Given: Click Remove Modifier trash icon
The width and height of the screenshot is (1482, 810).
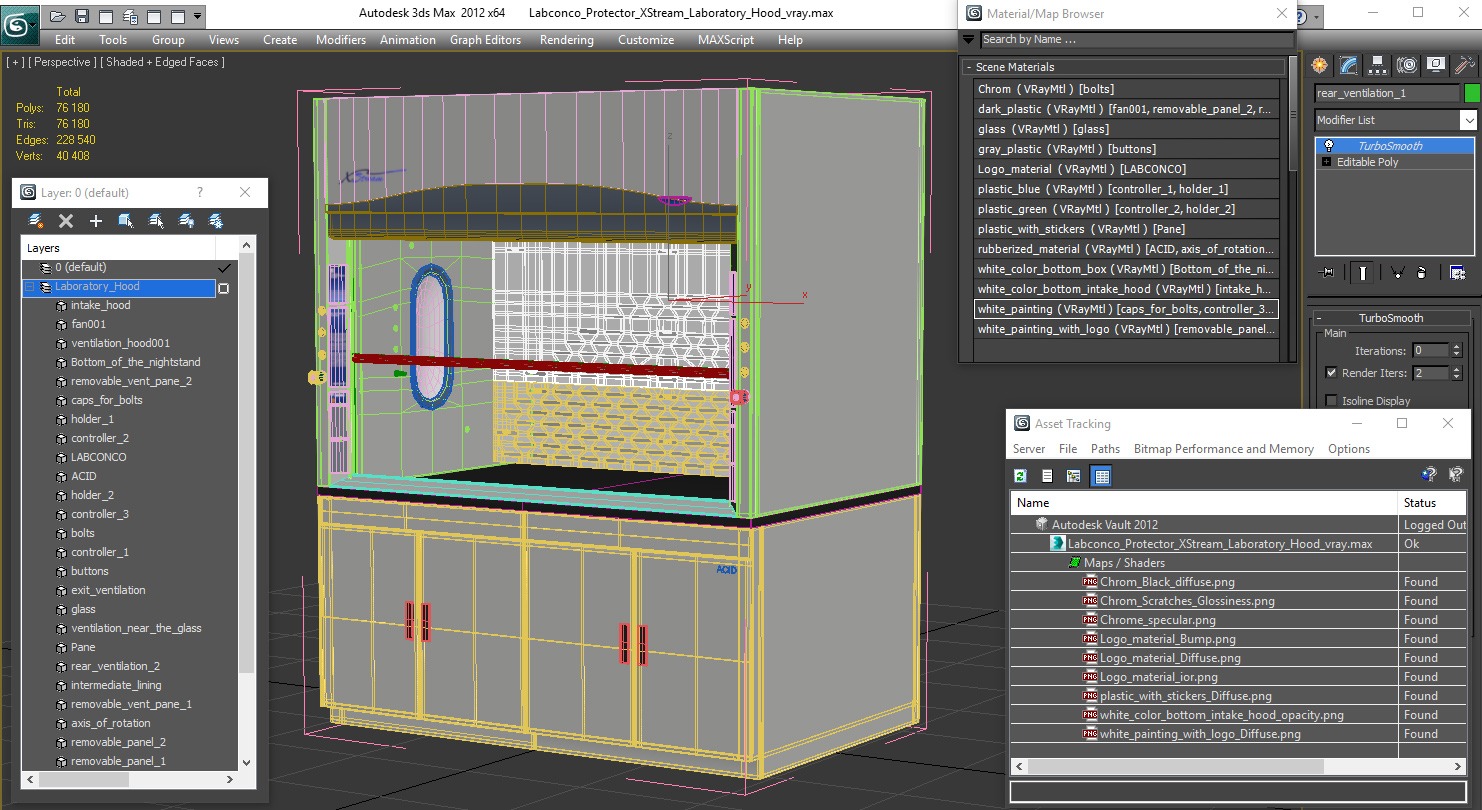Looking at the screenshot, I should pyautogui.click(x=1422, y=272).
